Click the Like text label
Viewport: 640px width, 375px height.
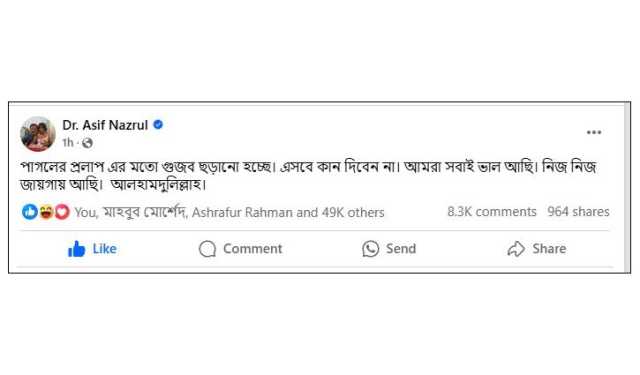[104, 249]
